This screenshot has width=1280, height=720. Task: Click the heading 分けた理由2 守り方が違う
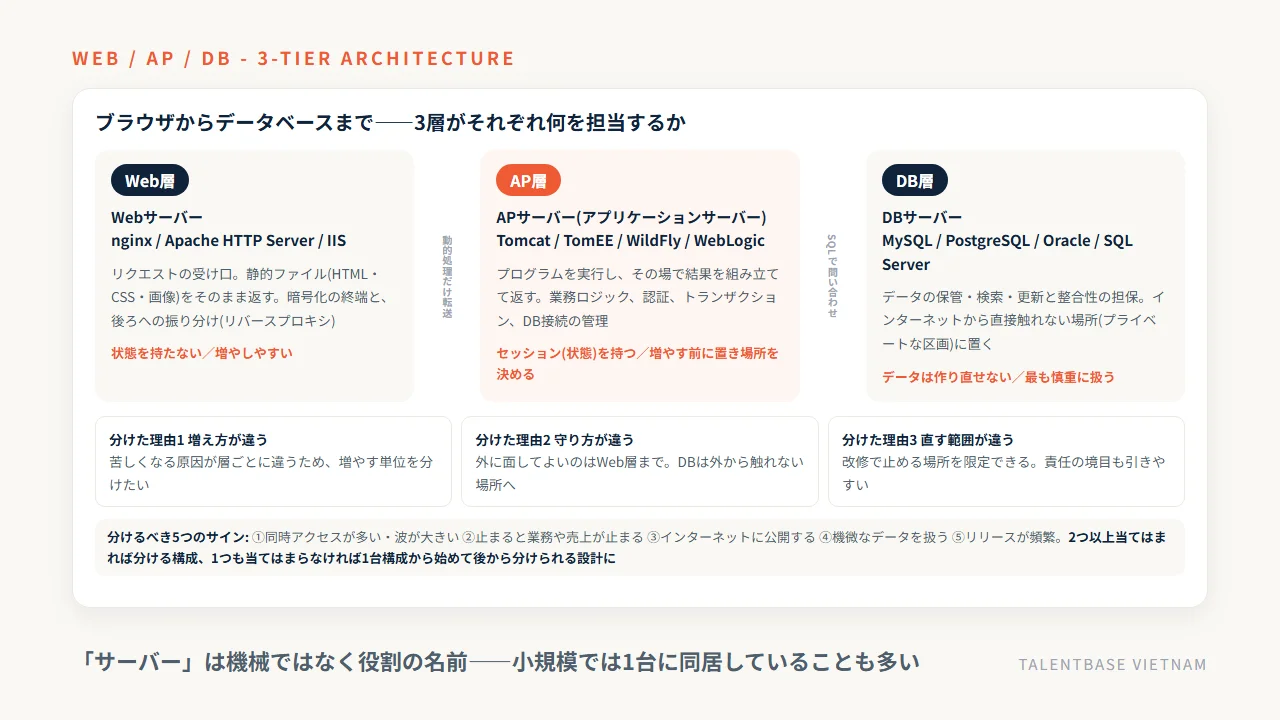click(x=555, y=440)
